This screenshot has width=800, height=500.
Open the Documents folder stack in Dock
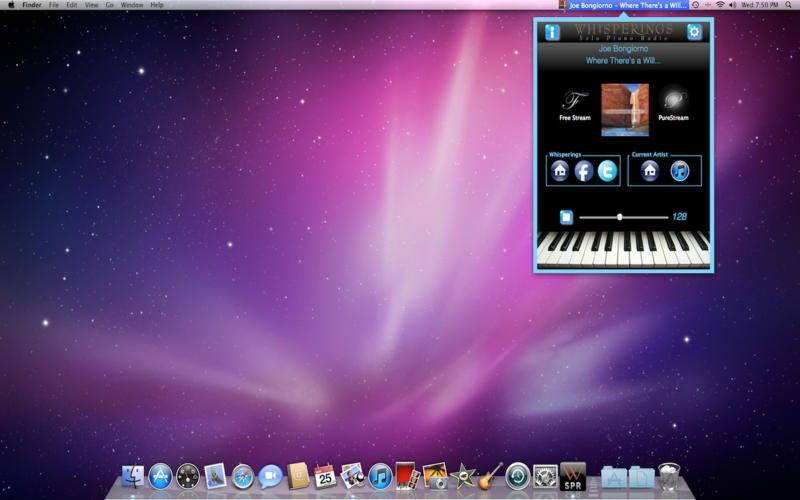(x=642, y=477)
